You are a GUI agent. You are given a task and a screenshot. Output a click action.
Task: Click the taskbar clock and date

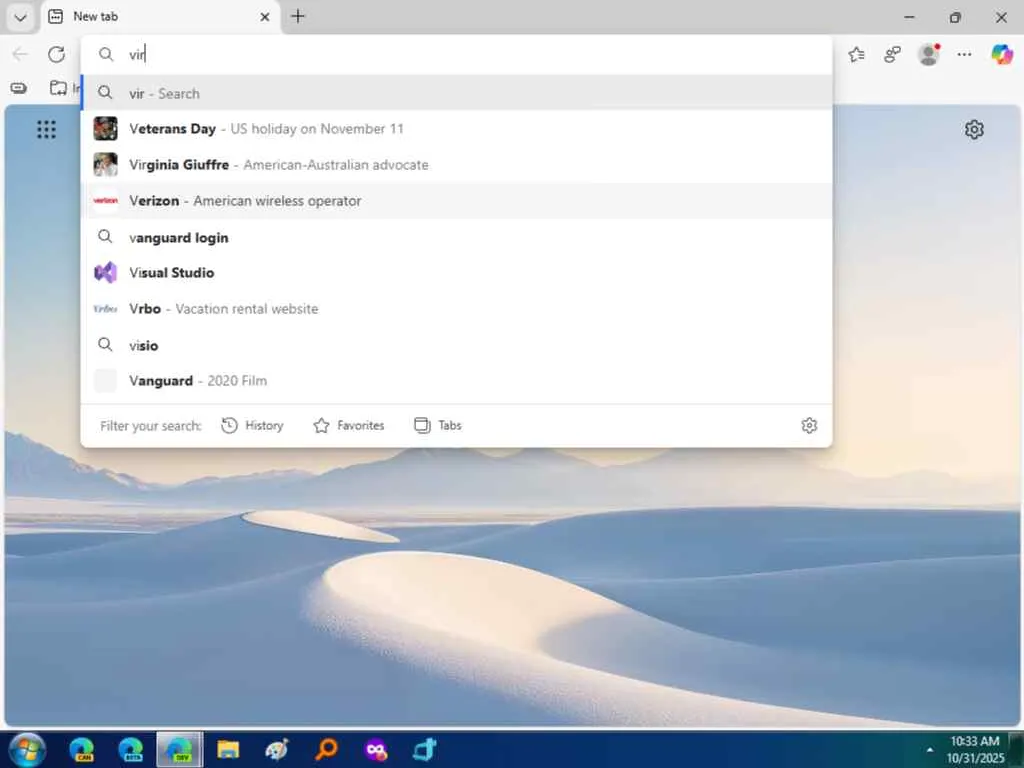tap(975, 749)
